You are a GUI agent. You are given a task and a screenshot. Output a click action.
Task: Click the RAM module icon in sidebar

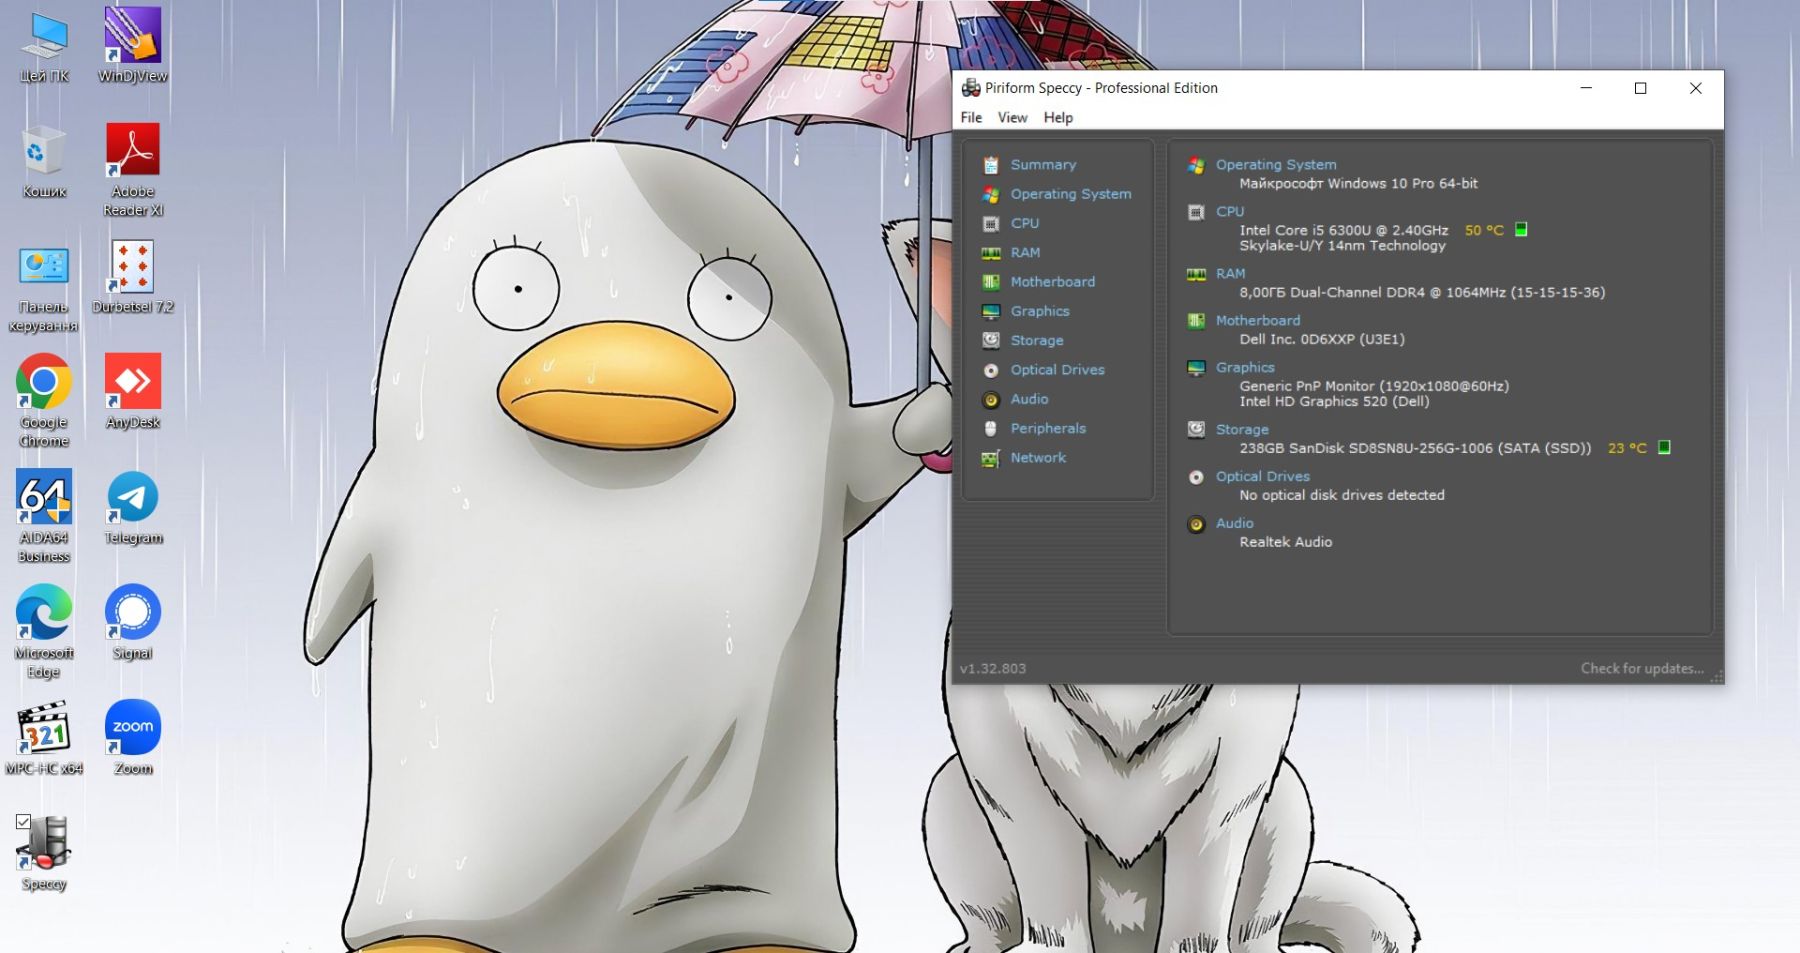point(991,253)
